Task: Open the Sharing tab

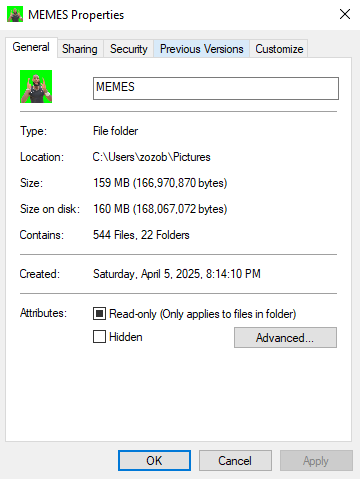Action: pyautogui.click(x=80, y=49)
